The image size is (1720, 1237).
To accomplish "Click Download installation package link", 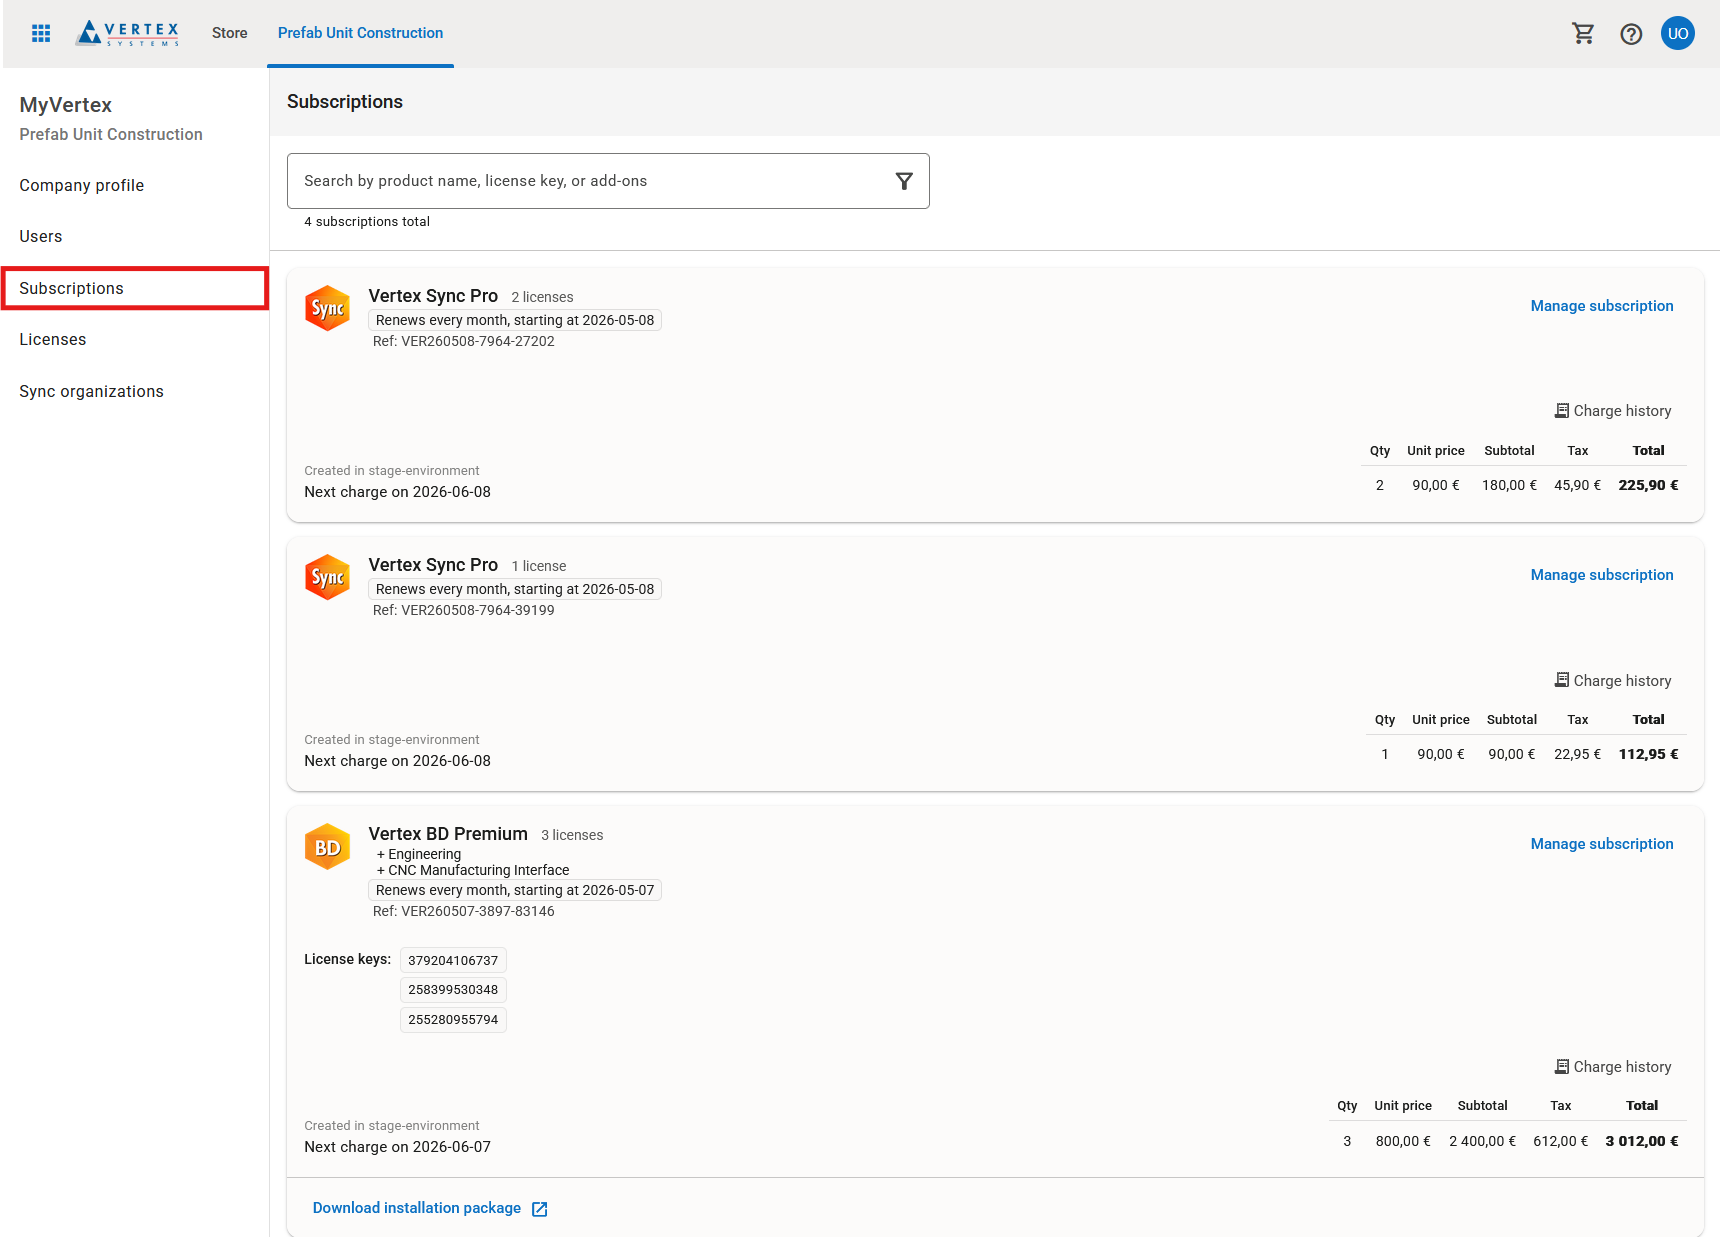I will pos(417,1208).
